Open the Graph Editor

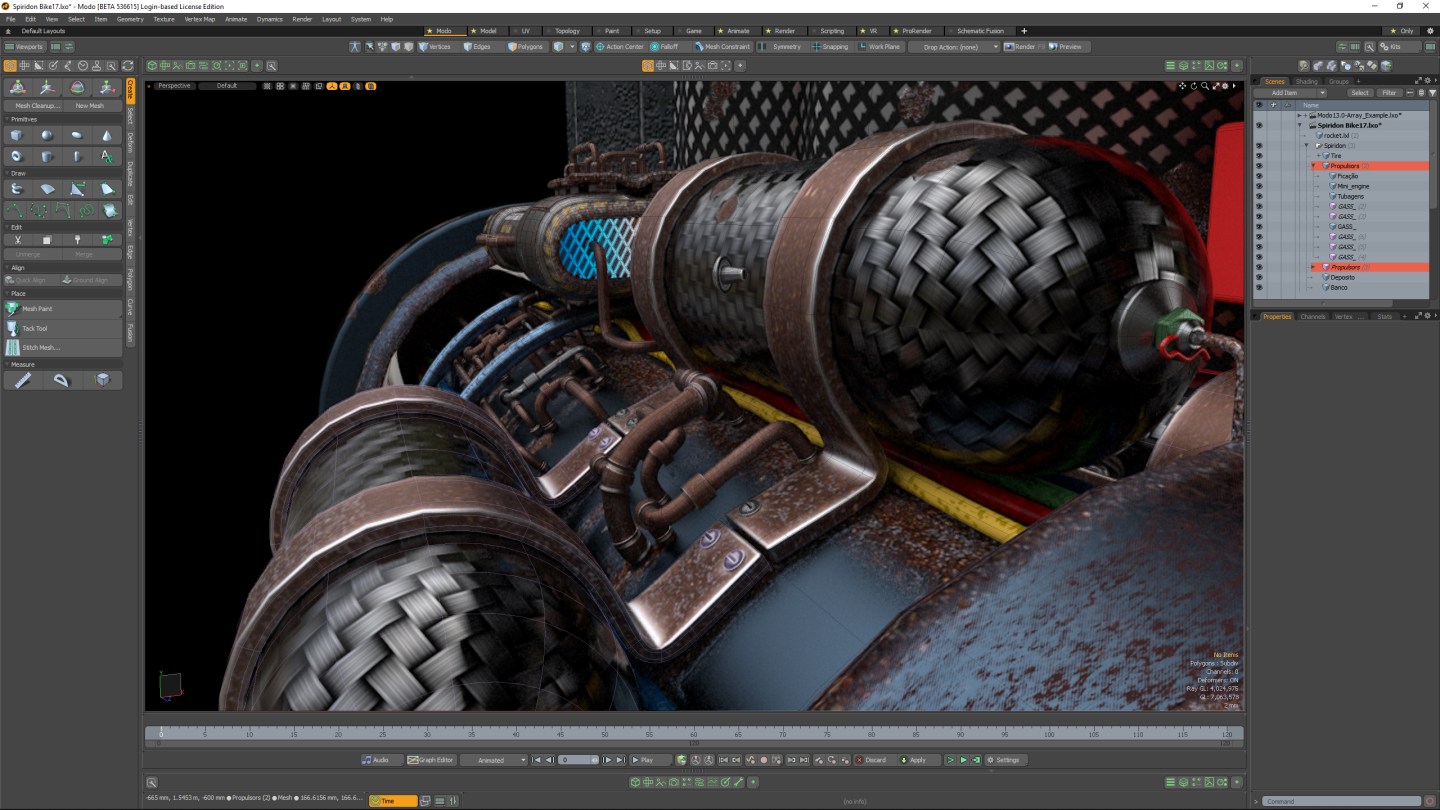click(430, 760)
